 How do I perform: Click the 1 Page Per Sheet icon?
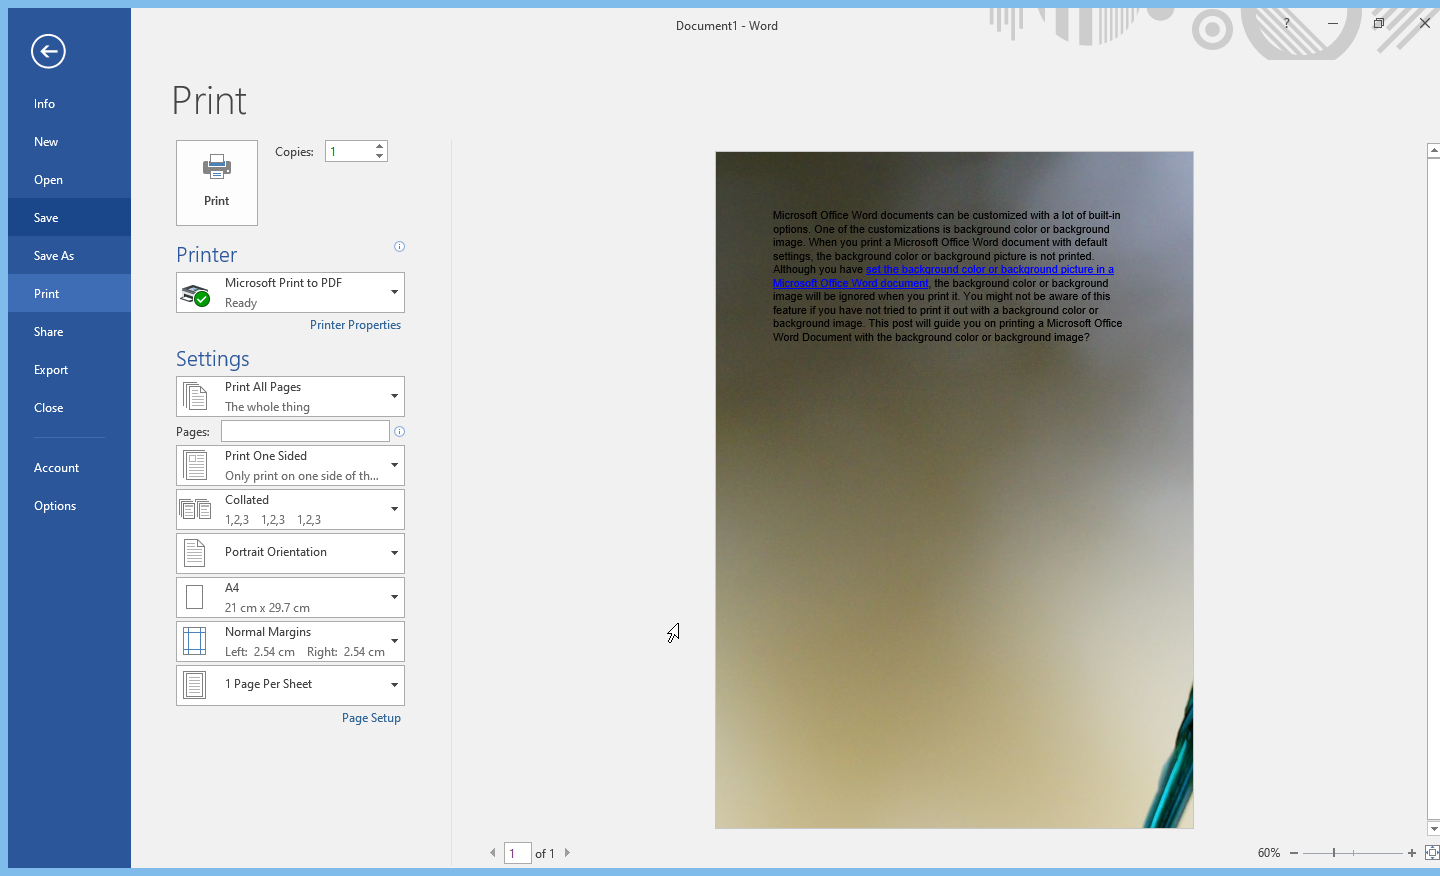194,684
